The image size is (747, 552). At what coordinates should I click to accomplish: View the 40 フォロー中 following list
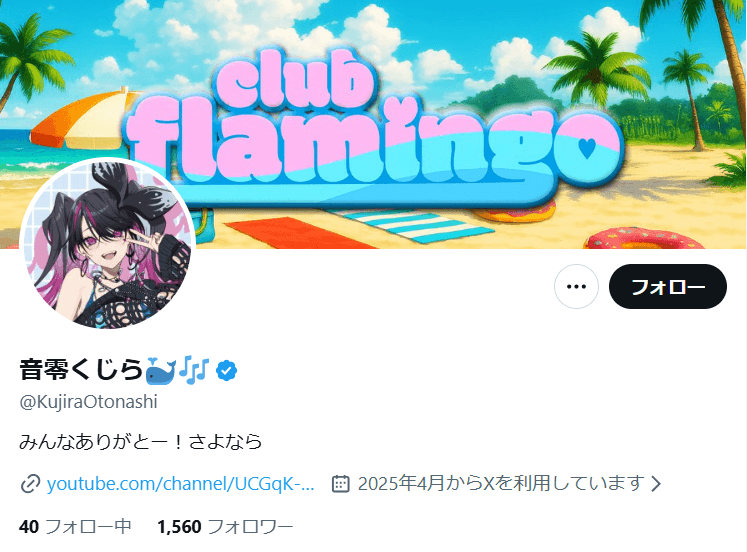click(75, 527)
